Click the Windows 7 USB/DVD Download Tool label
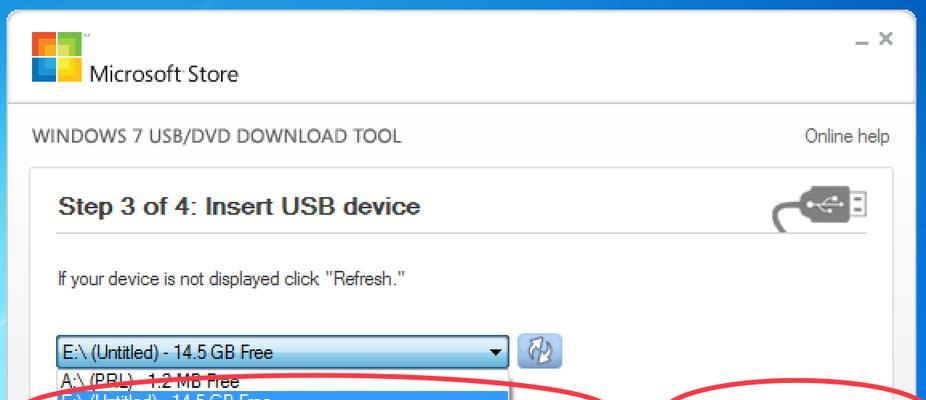Image resolution: width=926 pixels, height=400 pixels. pyautogui.click(x=217, y=136)
